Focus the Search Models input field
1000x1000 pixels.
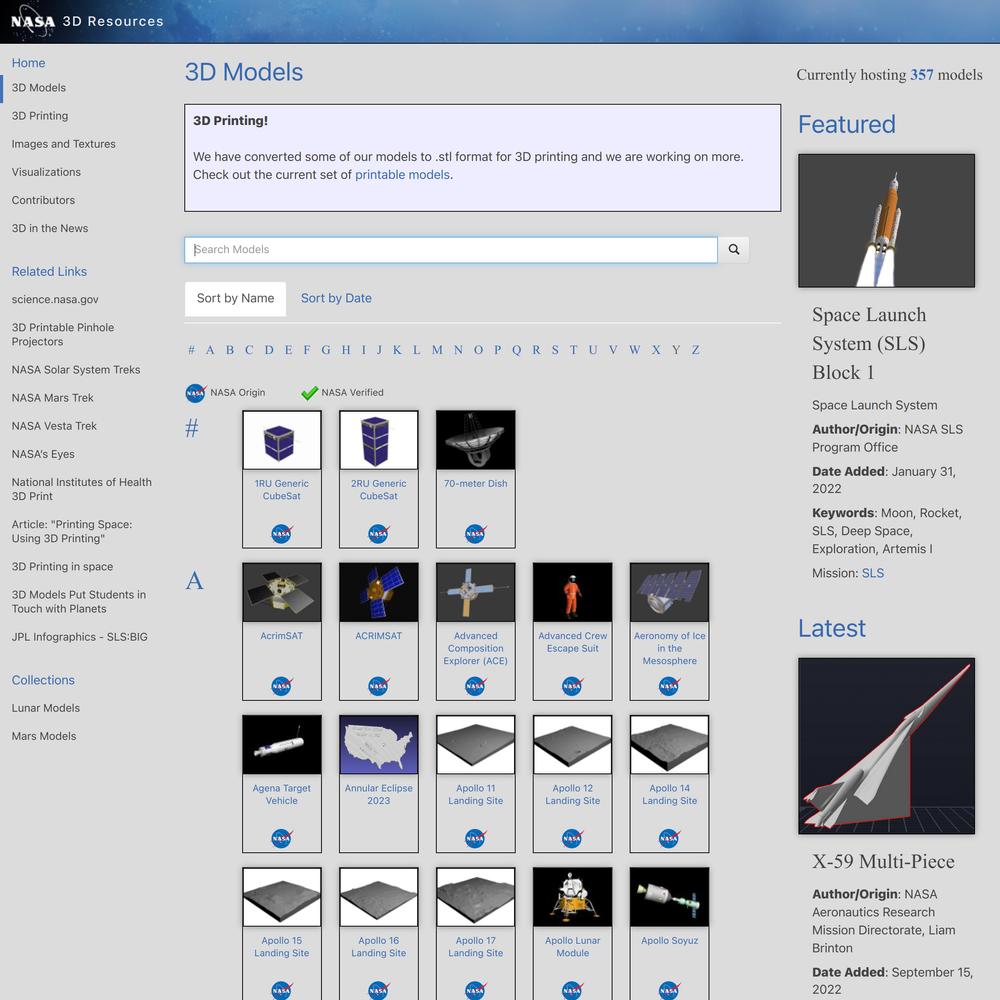451,249
